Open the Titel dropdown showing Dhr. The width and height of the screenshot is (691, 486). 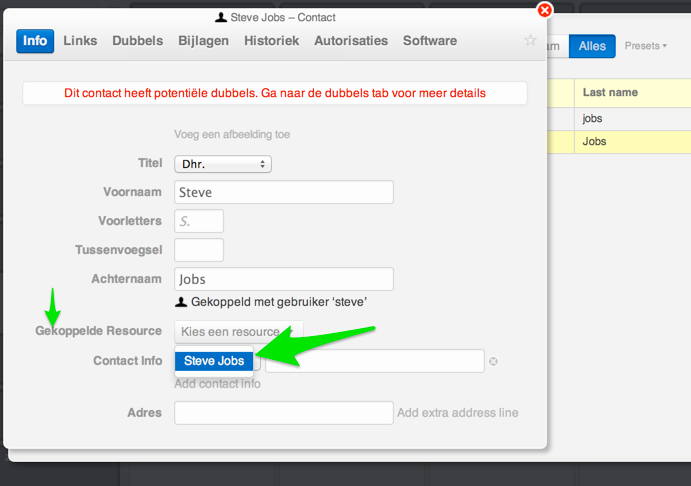223,164
